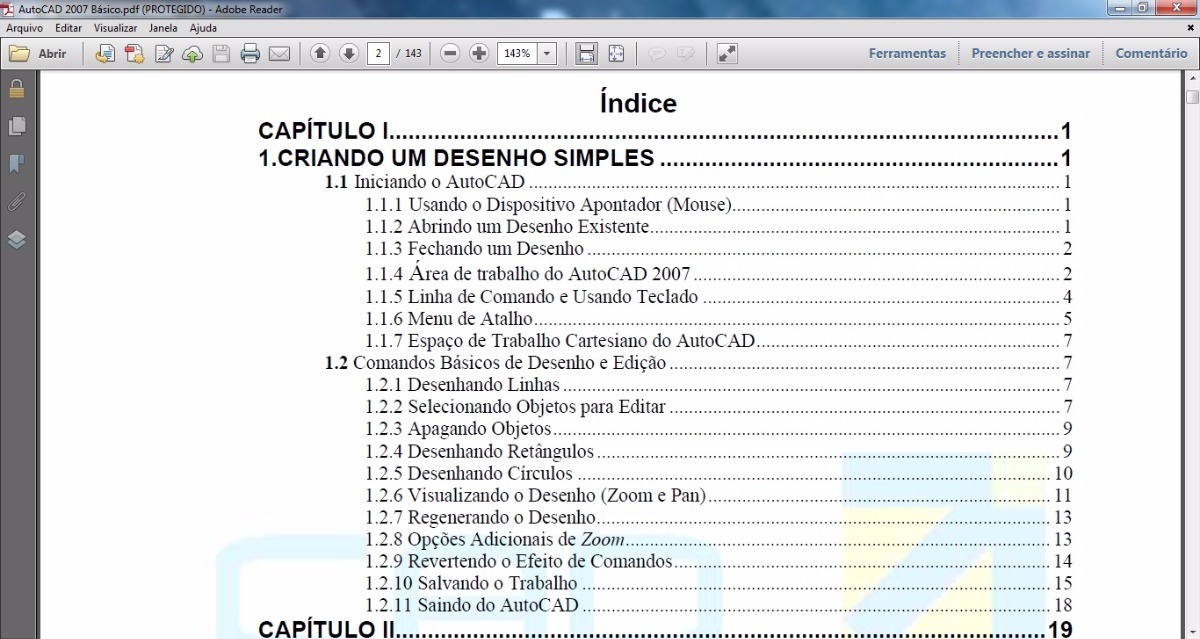The height and width of the screenshot is (639, 1200).
Task: Click 1.2.6 Visualizando o Desenho (Zoom e Pan)
Action: point(719,496)
